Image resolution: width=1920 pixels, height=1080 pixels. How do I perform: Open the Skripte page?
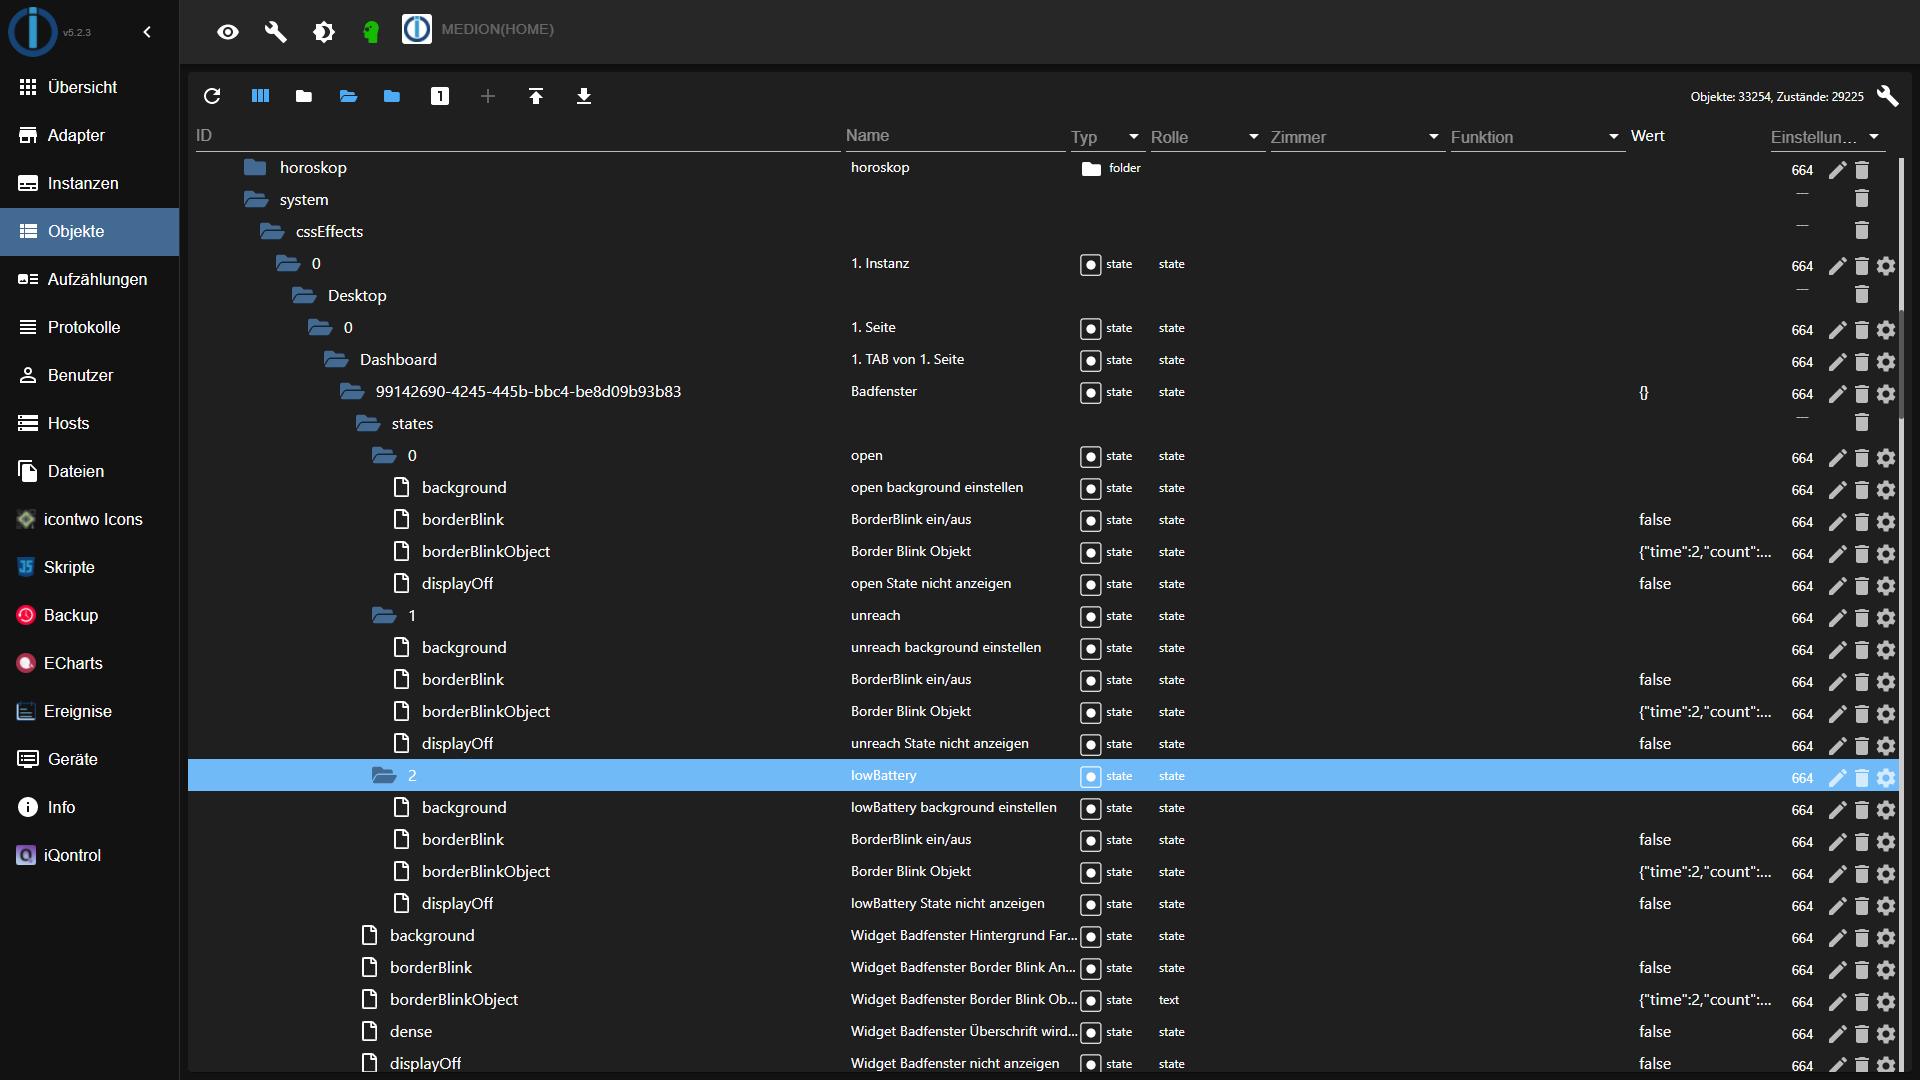pyautogui.click(x=90, y=567)
